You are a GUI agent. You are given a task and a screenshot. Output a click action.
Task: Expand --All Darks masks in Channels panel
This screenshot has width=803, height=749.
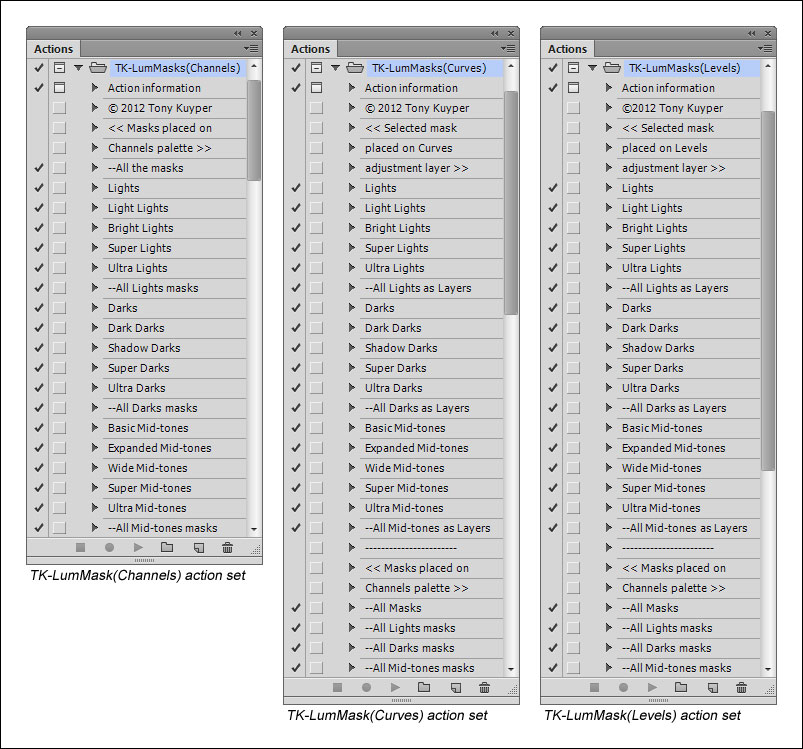95,408
